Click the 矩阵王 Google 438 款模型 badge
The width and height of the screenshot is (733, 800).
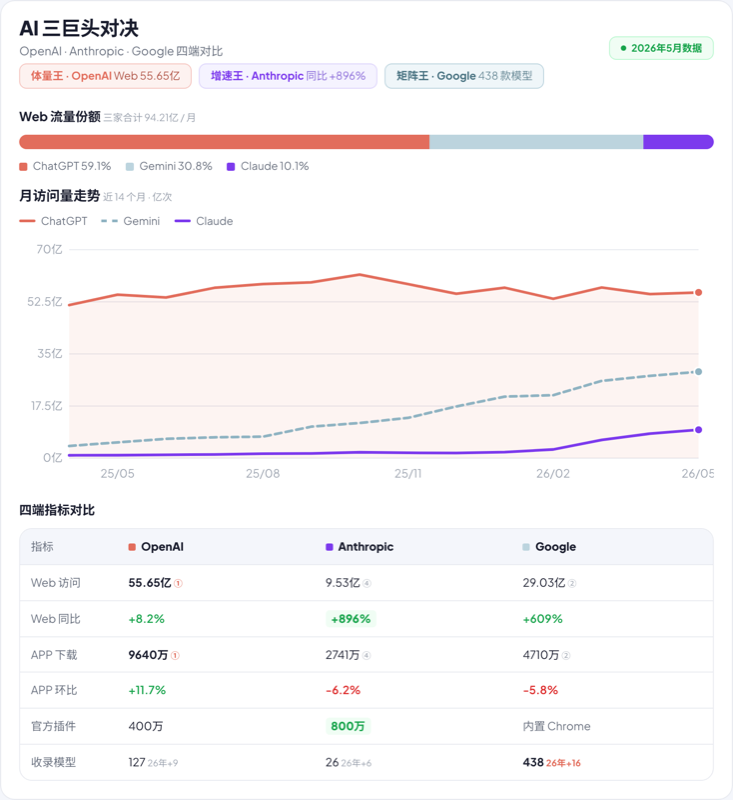[x=464, y=76]
